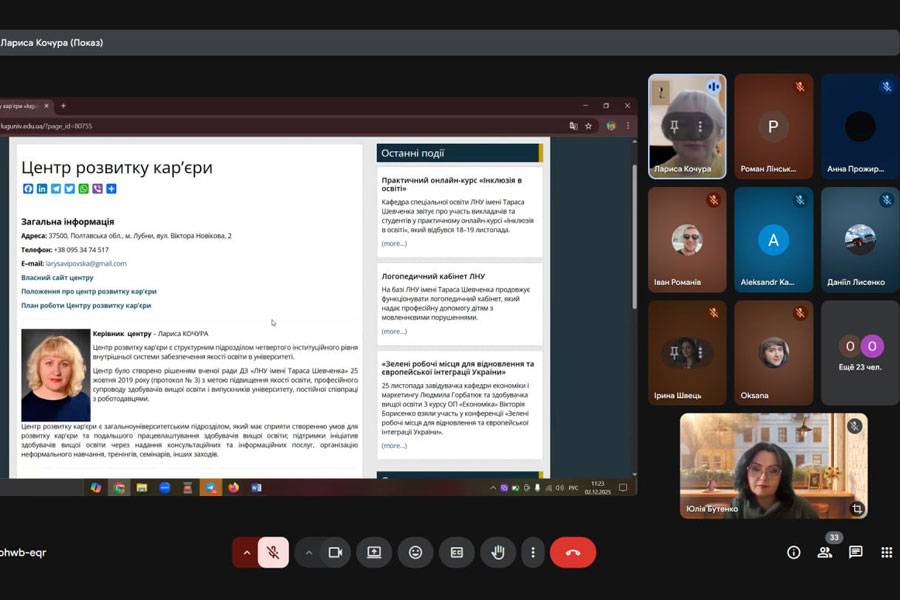The height and width of the screenshot is (600, 900).
Task: Select Aleksandr Ka... participant tile
Action: click(774, 239)
